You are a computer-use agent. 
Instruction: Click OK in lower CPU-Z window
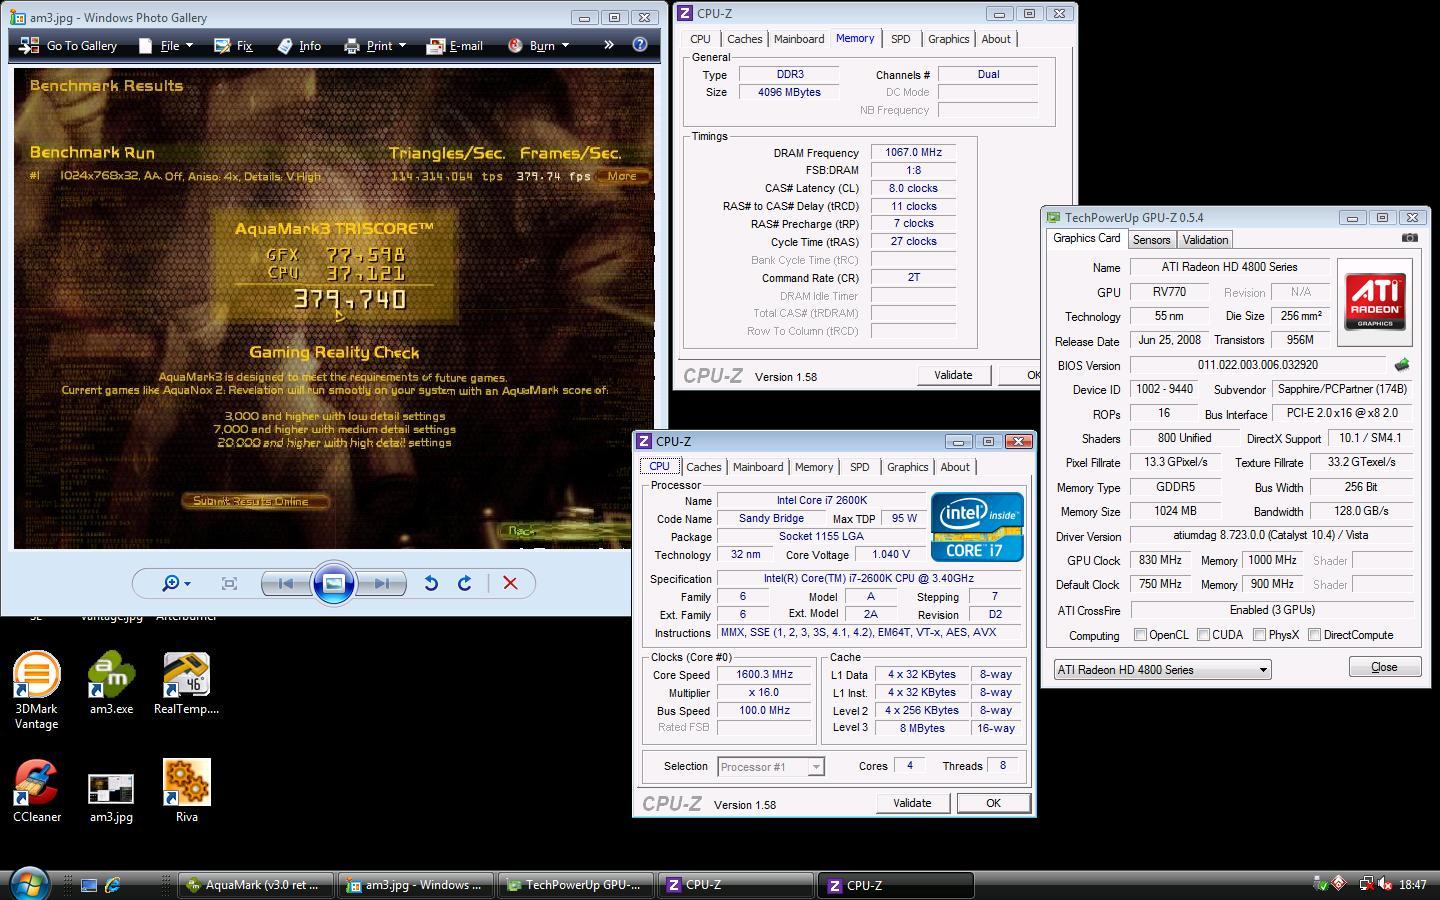(x=993, y=803)
